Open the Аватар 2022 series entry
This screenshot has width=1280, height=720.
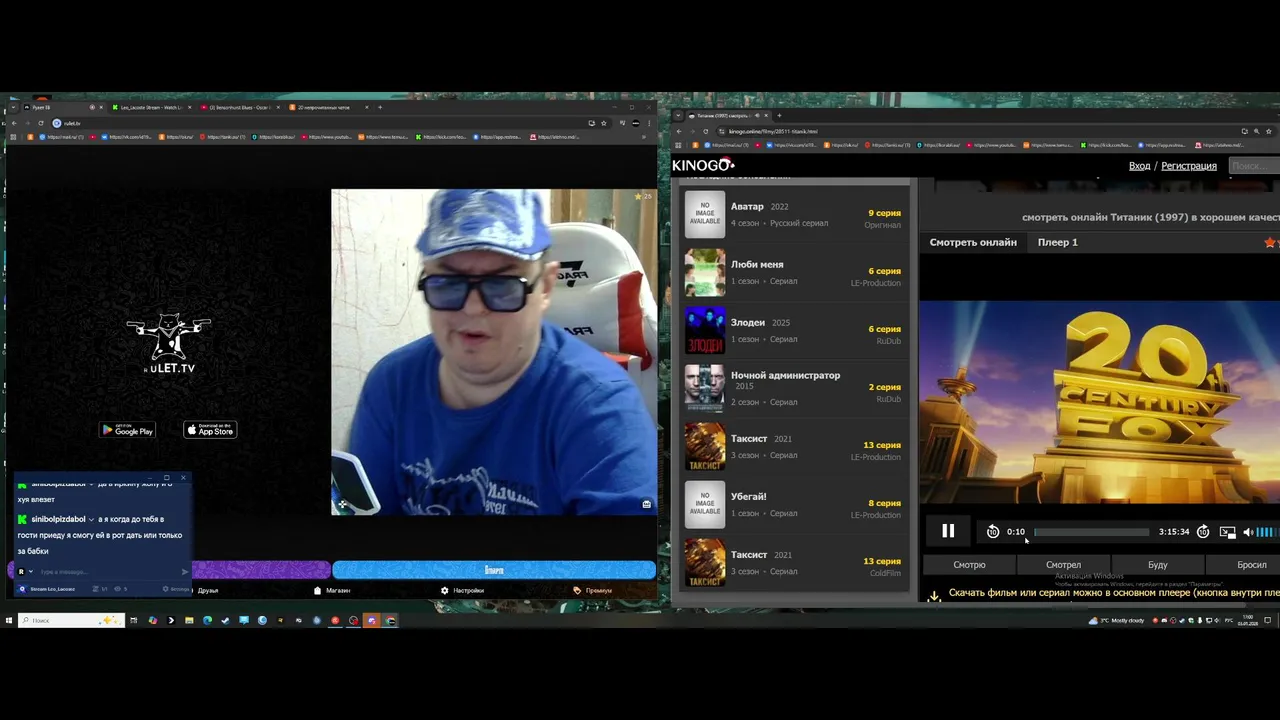click(x=793, y=214)
